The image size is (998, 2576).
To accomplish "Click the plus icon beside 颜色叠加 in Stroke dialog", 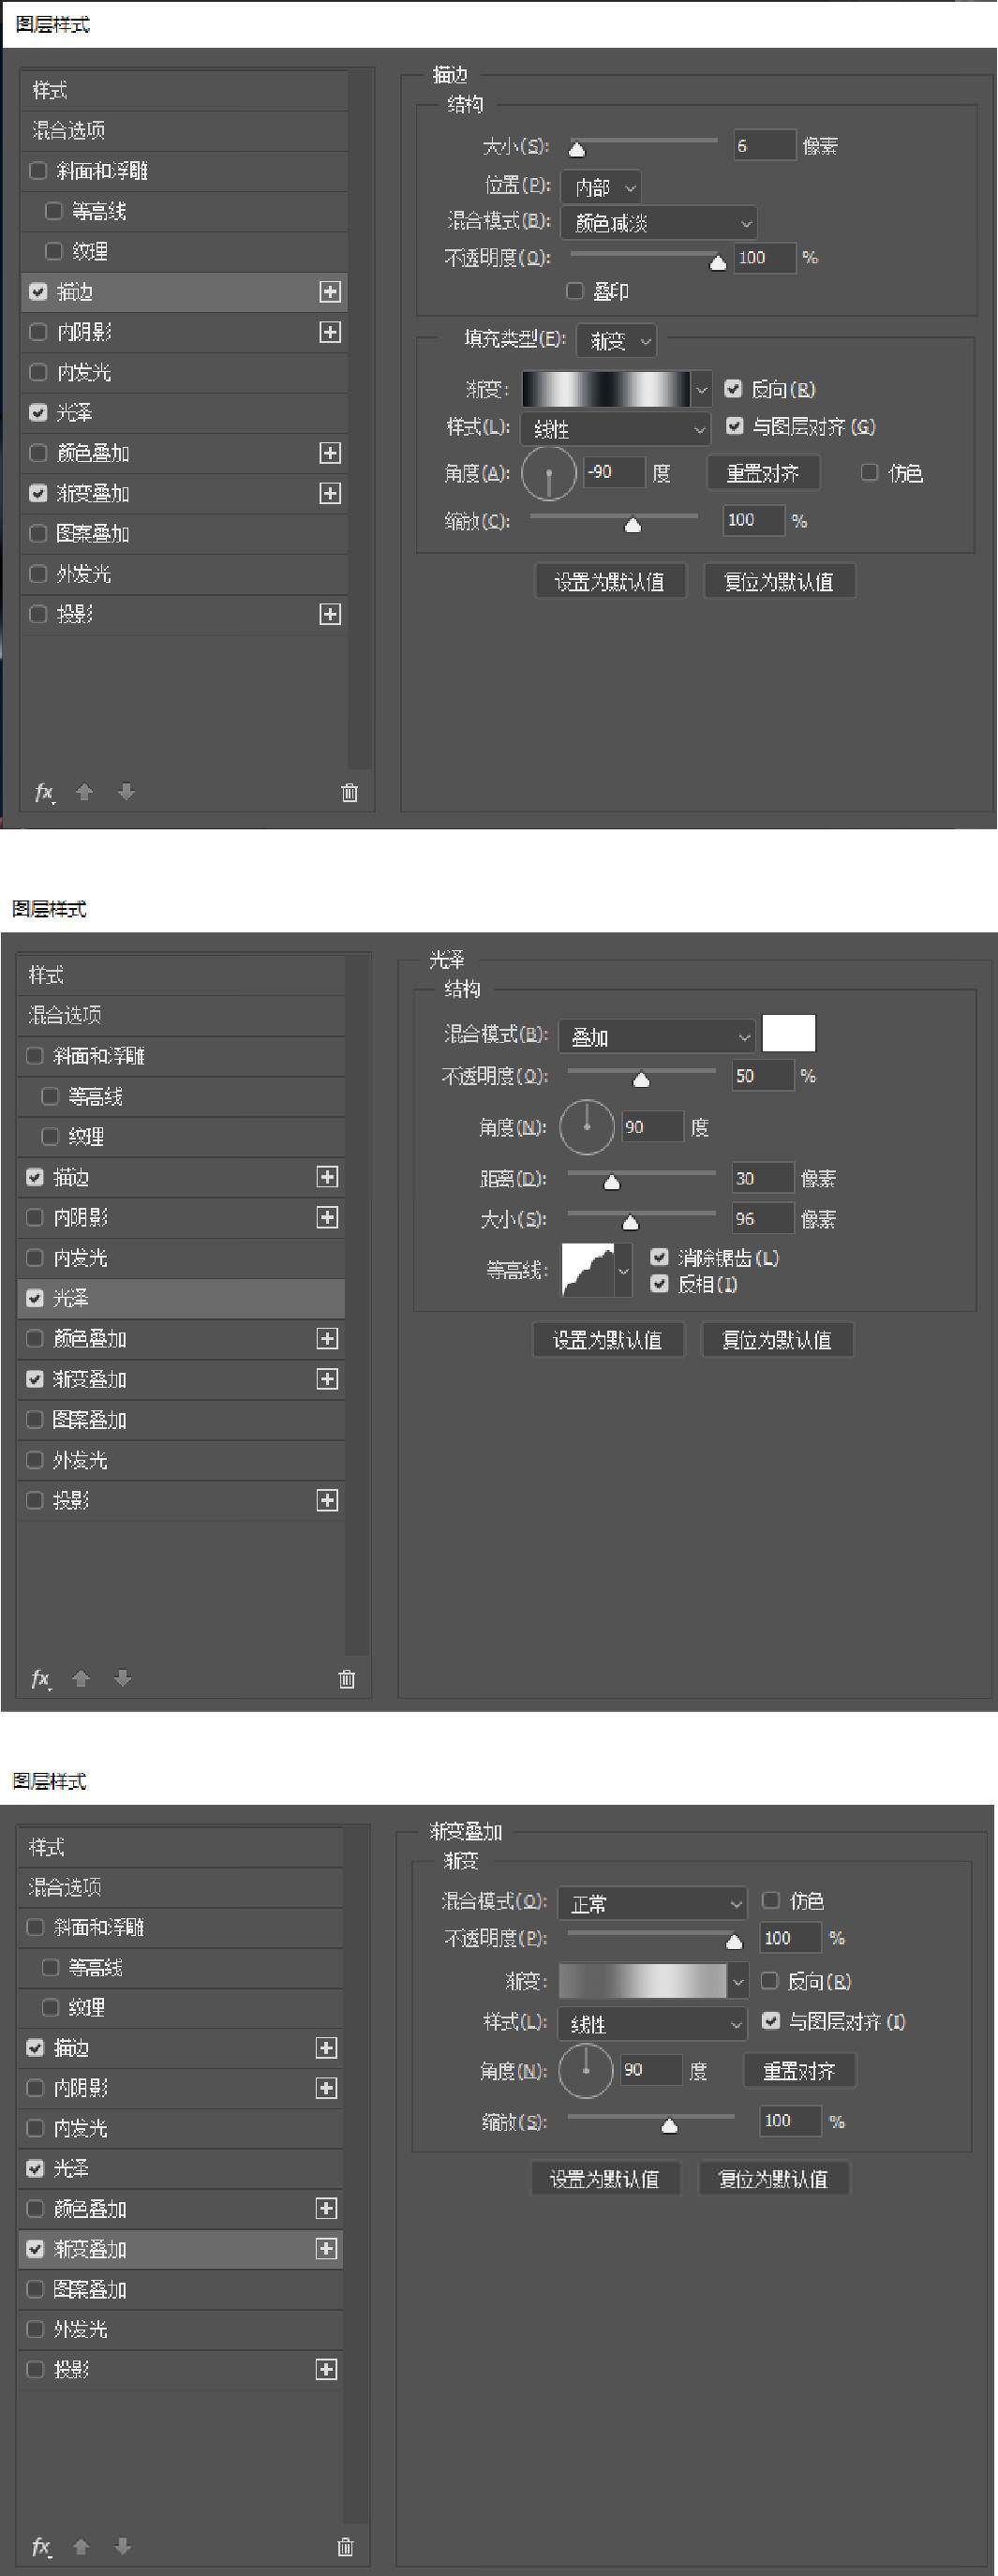I will (x=330, y=453).
